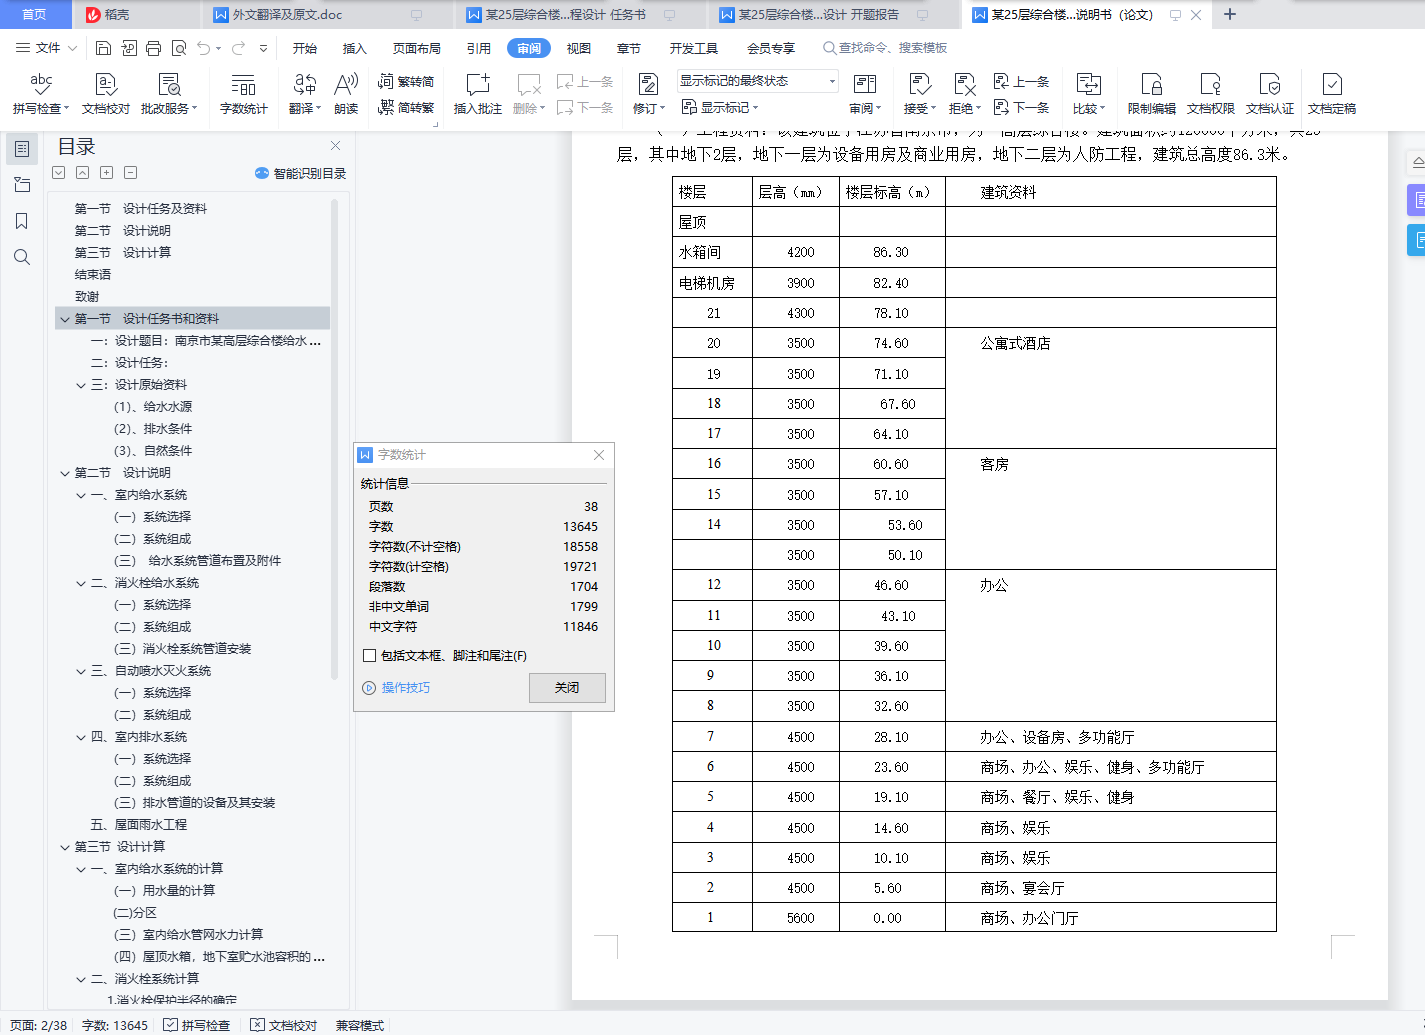Open the 显示标记的最终状态 combo box
This screenshot has height=1035, width=1425.
pos(758,81)
